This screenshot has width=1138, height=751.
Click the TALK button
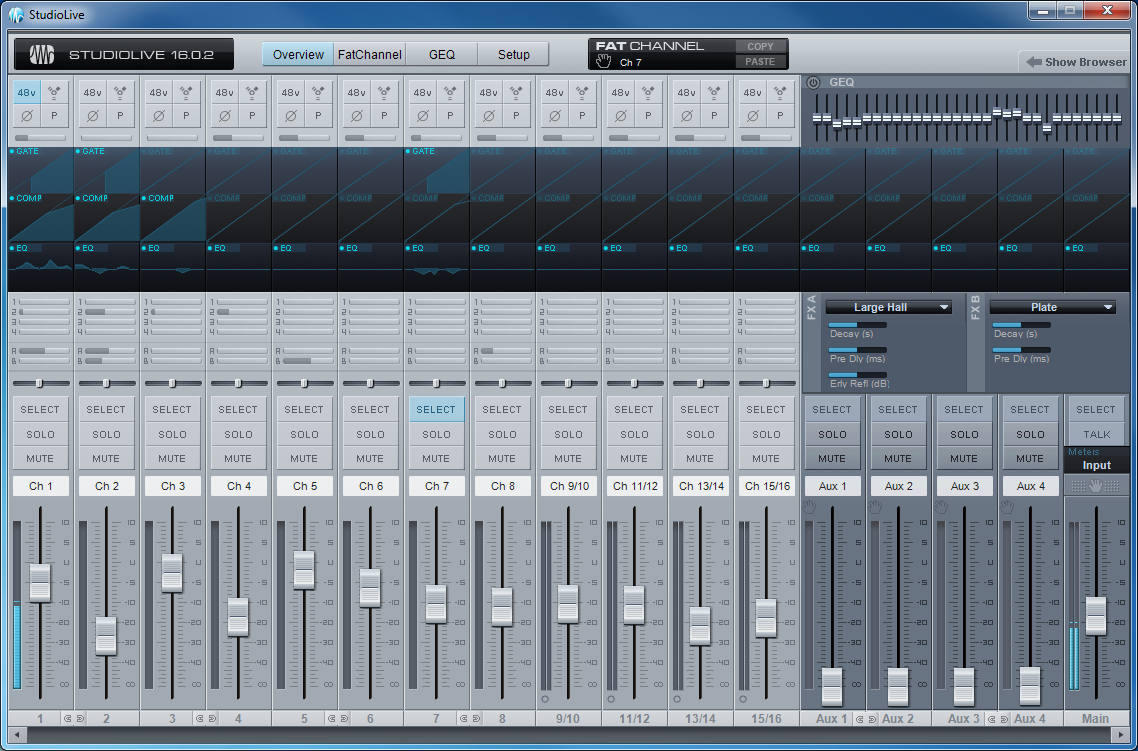click(x=1097, y=434)
